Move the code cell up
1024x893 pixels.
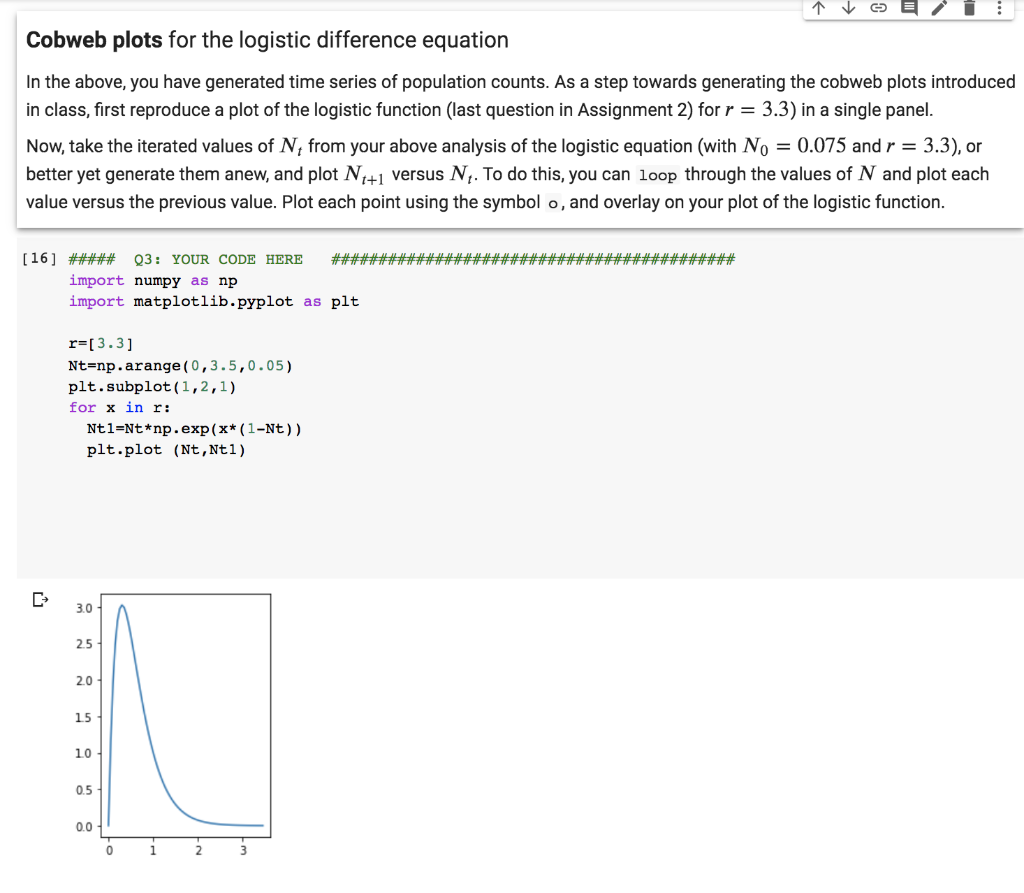pos(818,10)
